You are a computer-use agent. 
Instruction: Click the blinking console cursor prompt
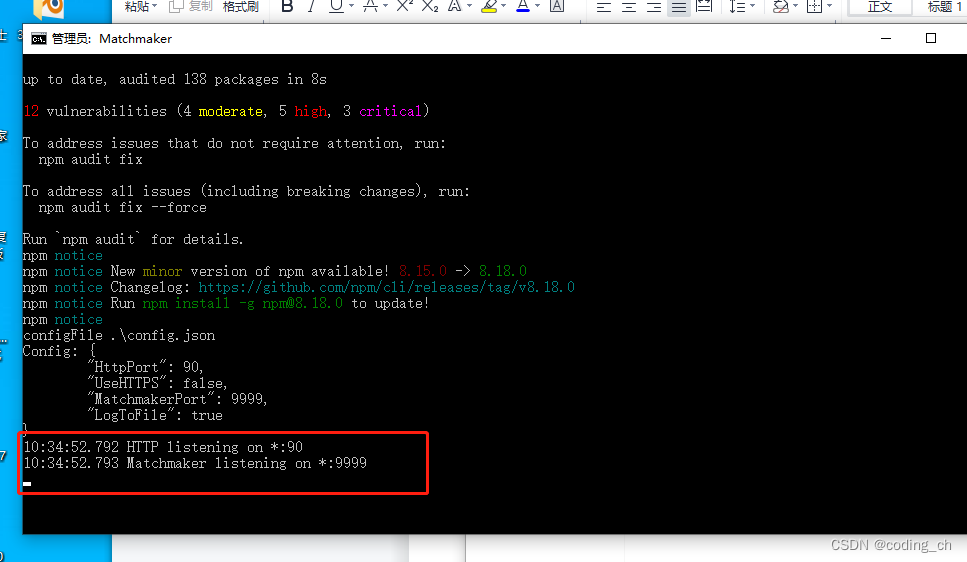(x=27, y=484)
